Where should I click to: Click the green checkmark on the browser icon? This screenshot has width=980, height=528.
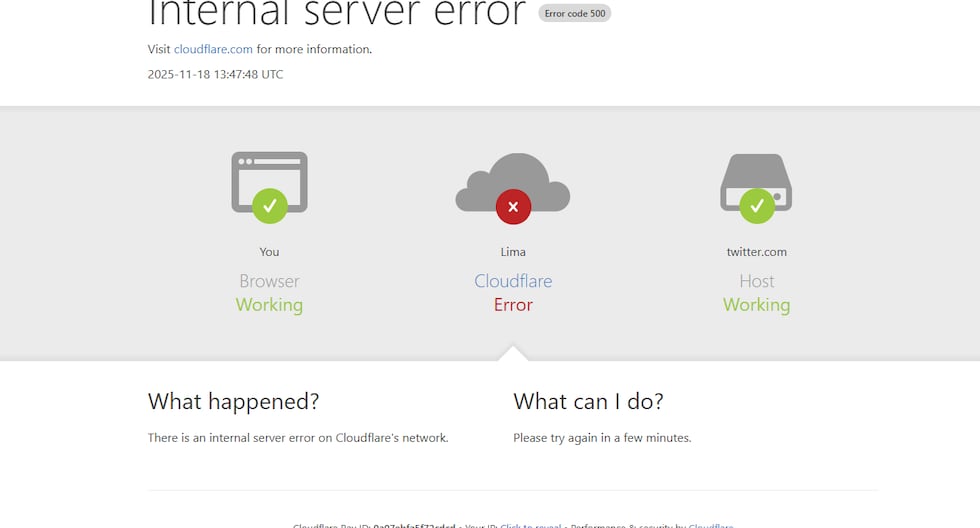coord(270,206)
